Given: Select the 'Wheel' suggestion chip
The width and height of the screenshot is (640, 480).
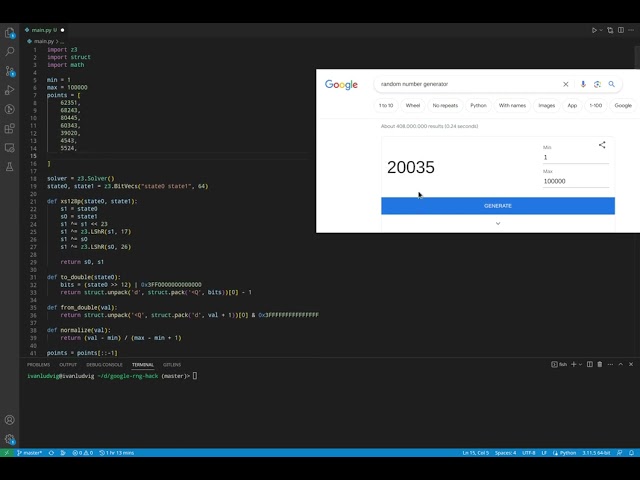Looking at the screenshot, I should pos(413,105).
